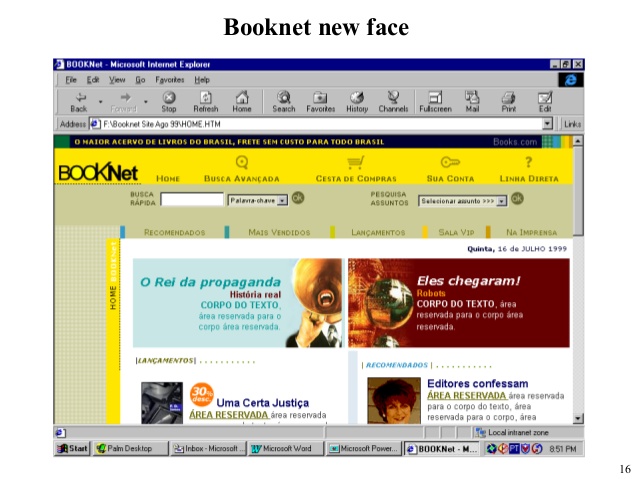The height and width of the screenshot is (479, 638).
Task: Click the Cesta de Compras link
Action: [x=356, y=179]
